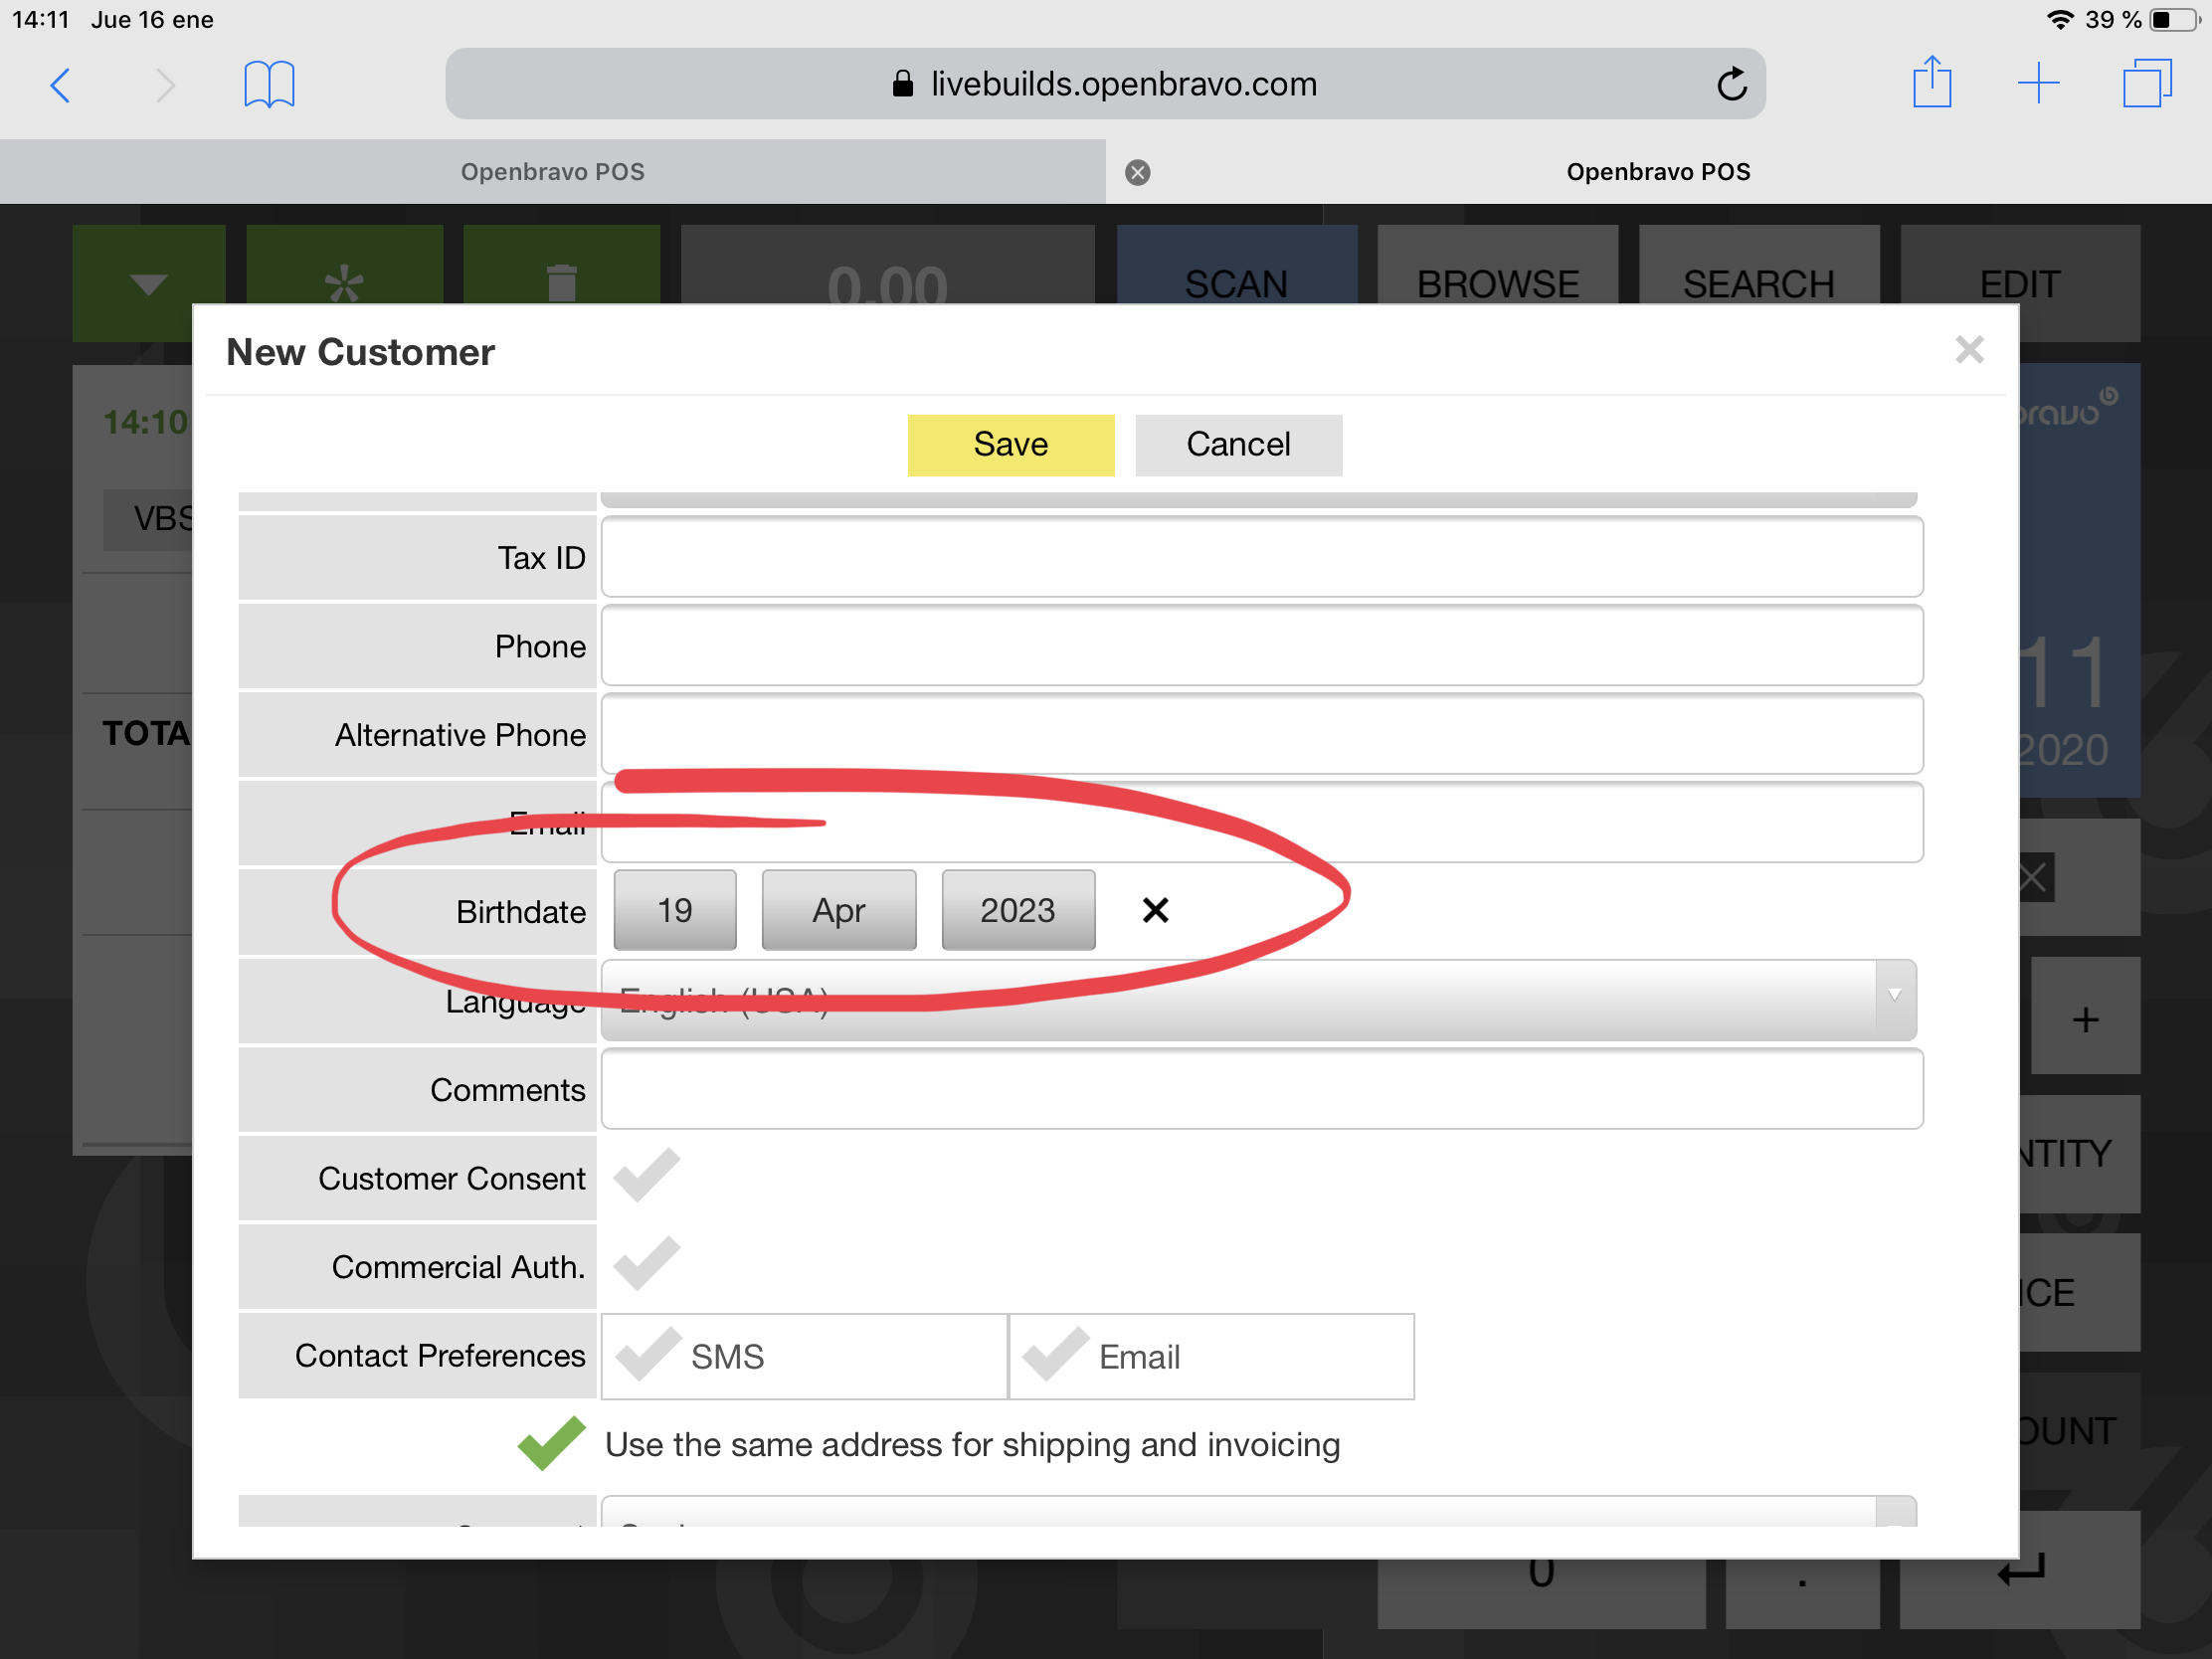Open birthdate year selector 2023

(x=1017, y=910)
